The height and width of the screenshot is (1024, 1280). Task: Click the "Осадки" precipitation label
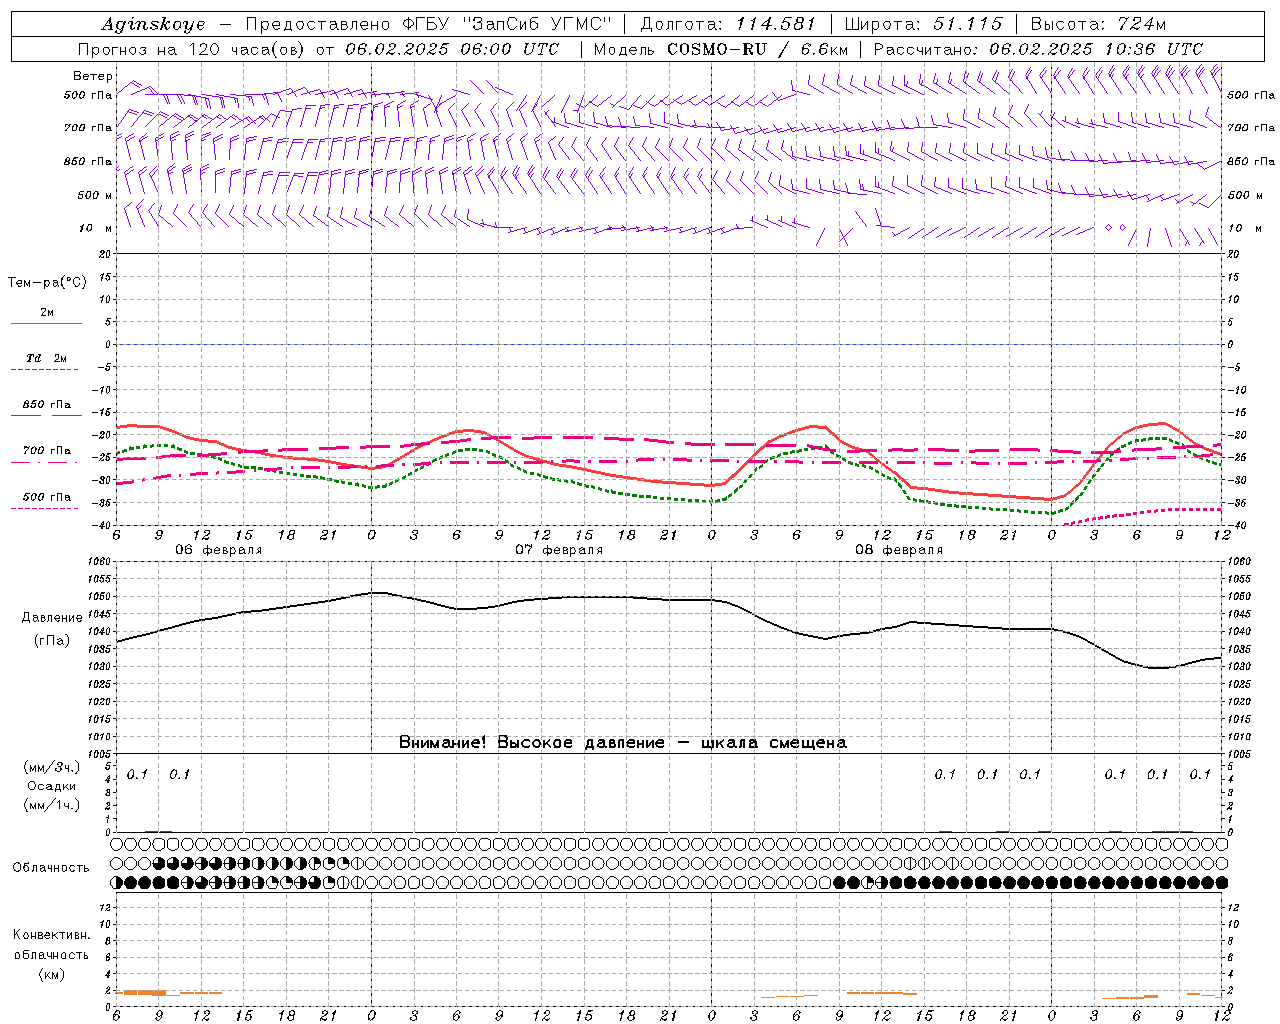(x=52, y=786)
